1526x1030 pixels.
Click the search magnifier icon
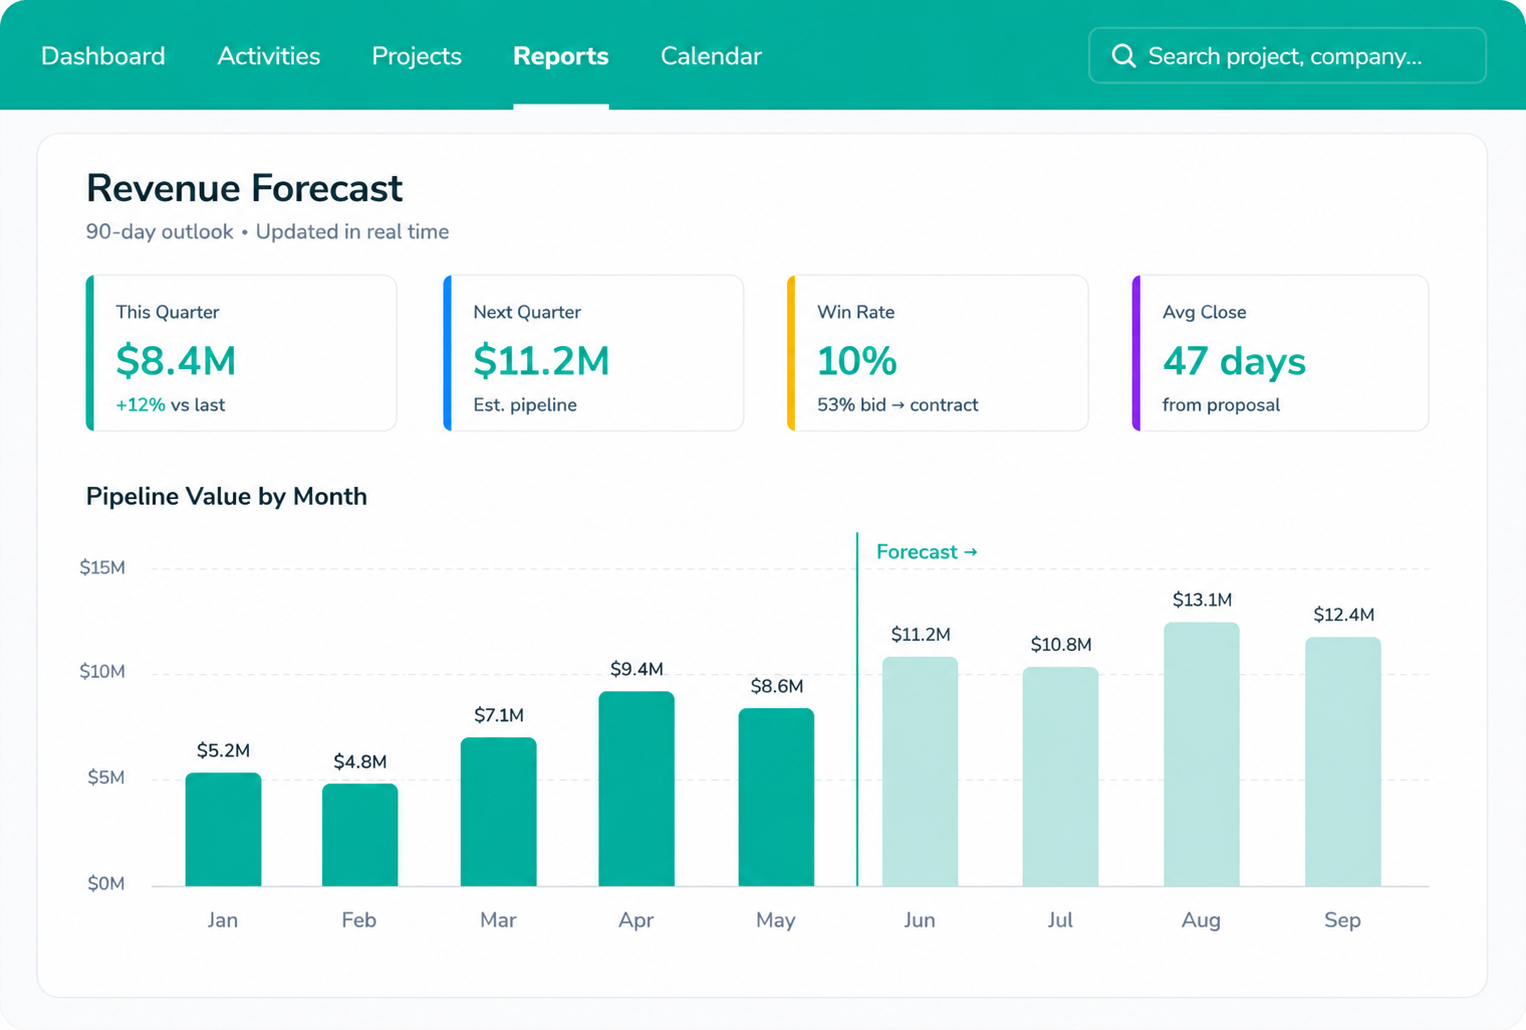click(x=1124, y=56)
